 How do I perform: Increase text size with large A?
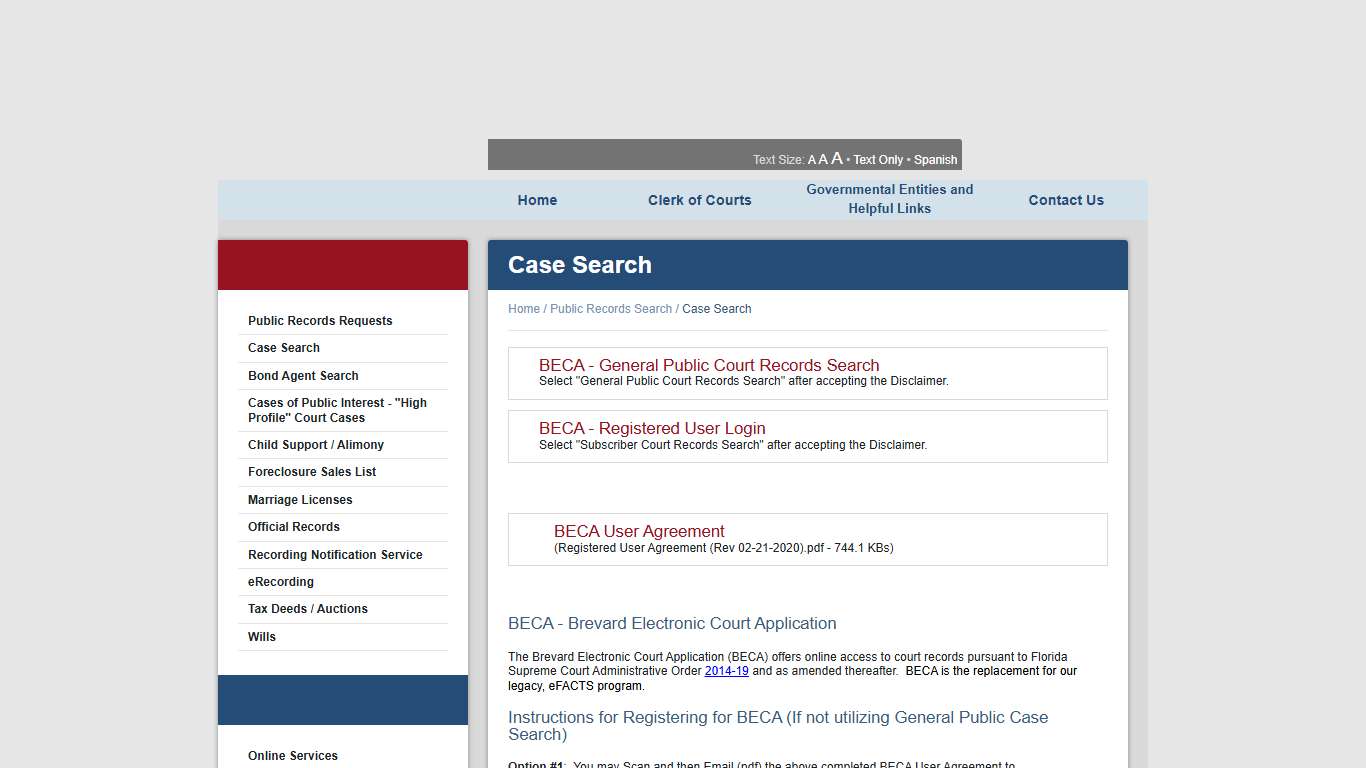[837, 158]
